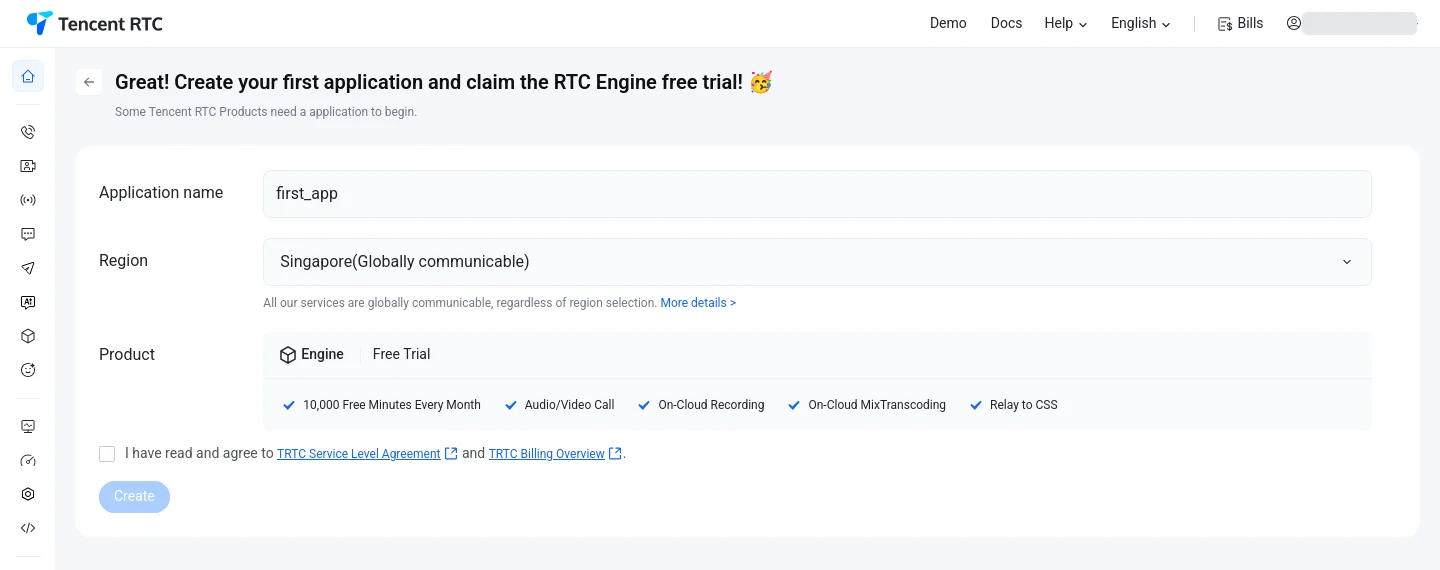1440x570 pixels.
Task: Click the Engine cube icon in Product
Action: click(287, 355)
